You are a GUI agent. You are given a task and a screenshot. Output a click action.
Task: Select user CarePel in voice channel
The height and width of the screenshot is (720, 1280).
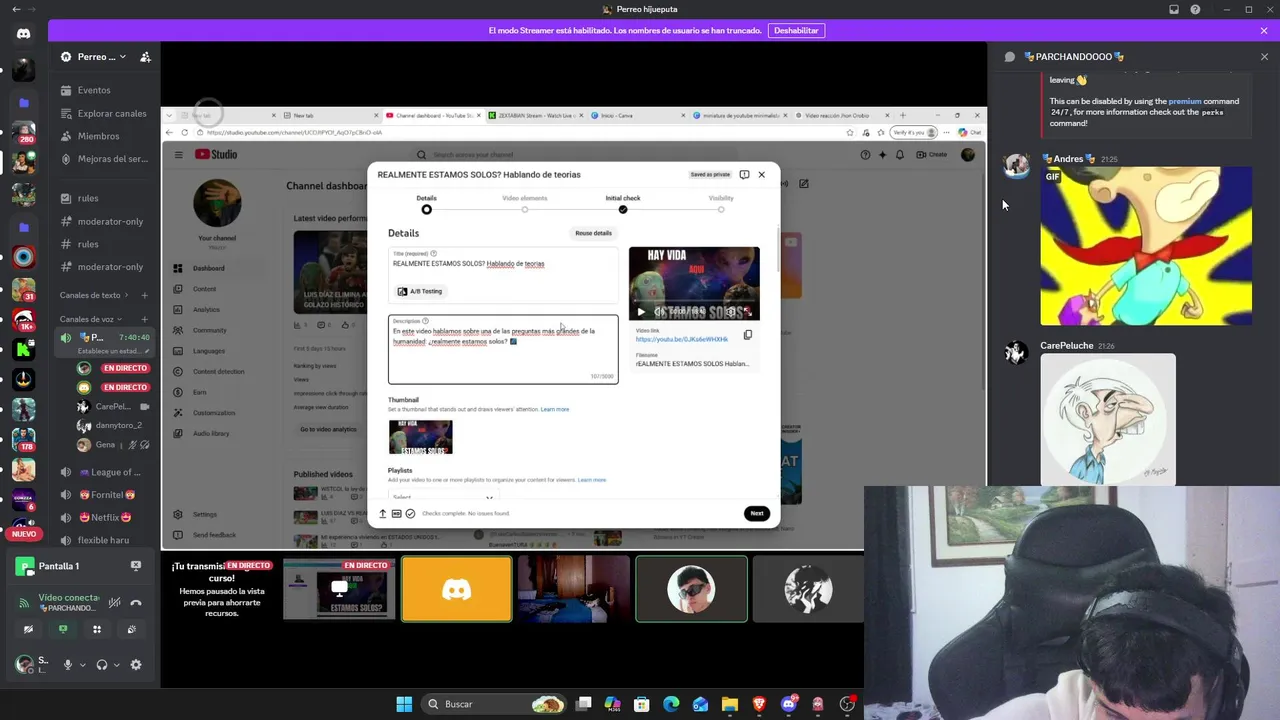coord(113,407)
